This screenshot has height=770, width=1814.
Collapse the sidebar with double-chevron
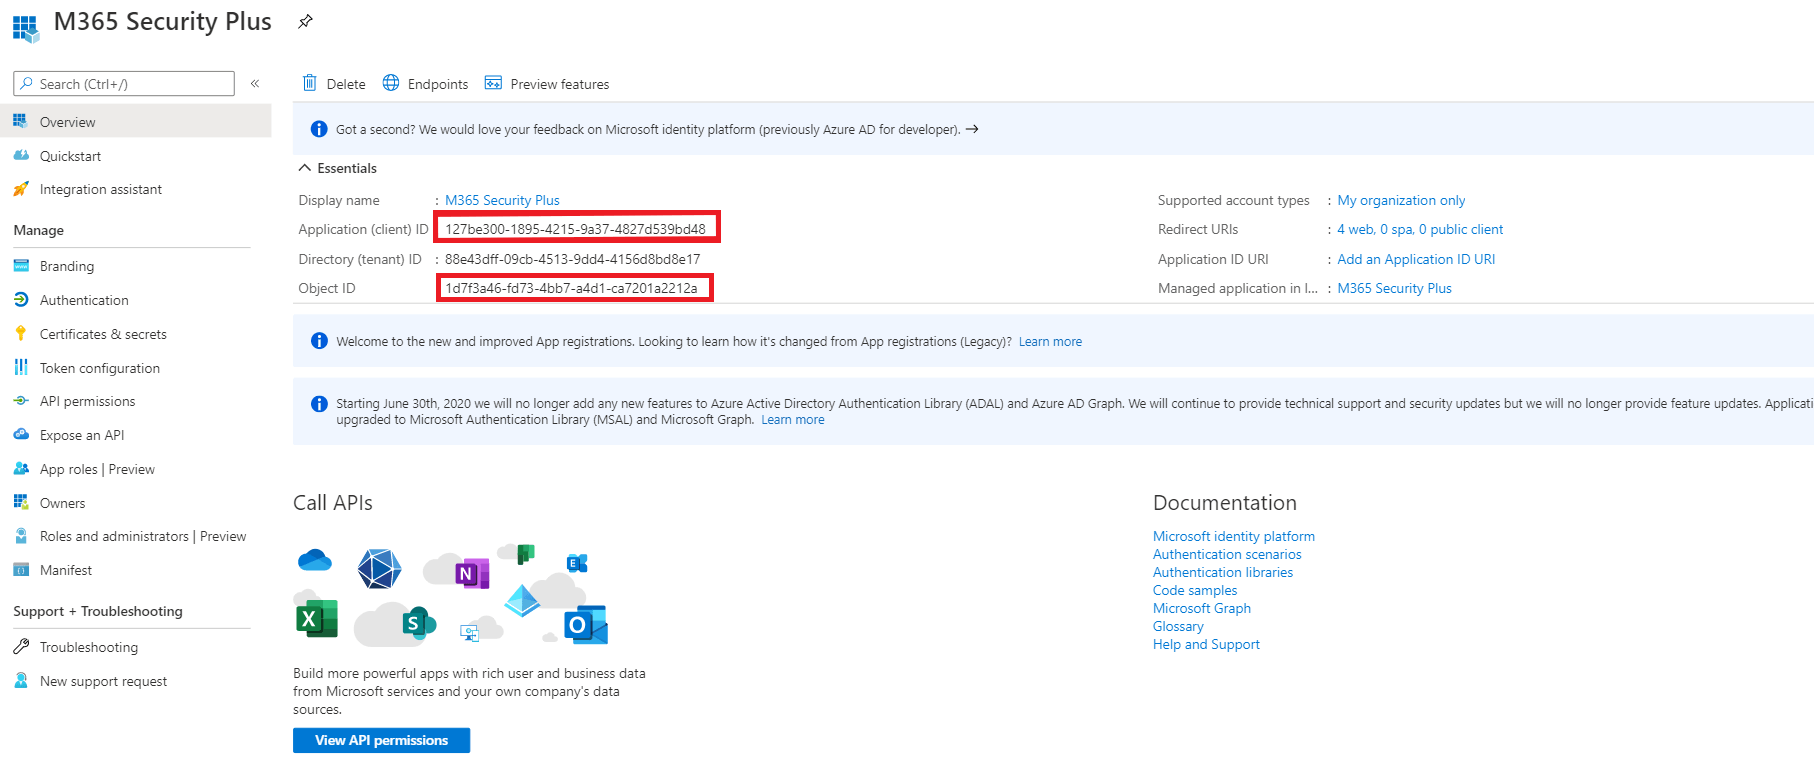point(255,84)
